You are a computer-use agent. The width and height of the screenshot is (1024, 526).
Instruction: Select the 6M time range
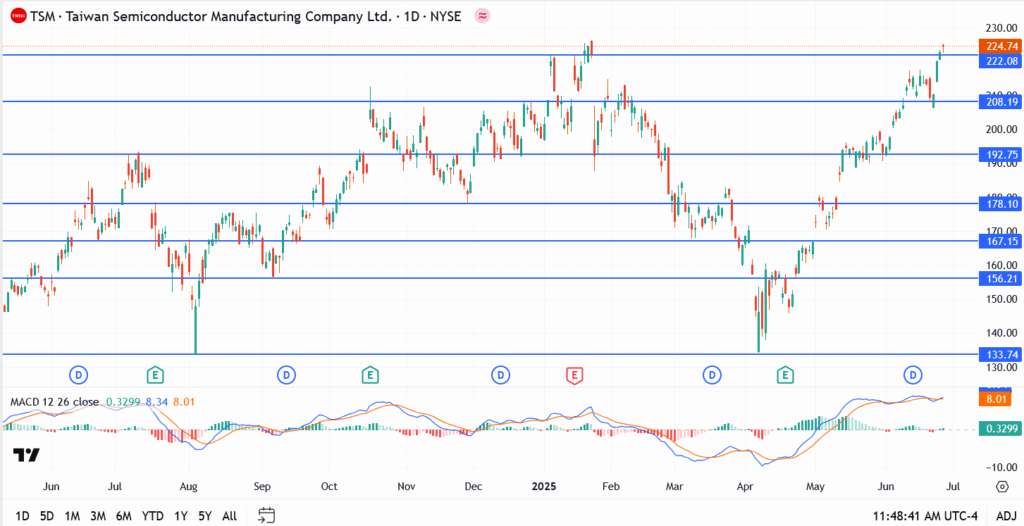coord(123,516)
